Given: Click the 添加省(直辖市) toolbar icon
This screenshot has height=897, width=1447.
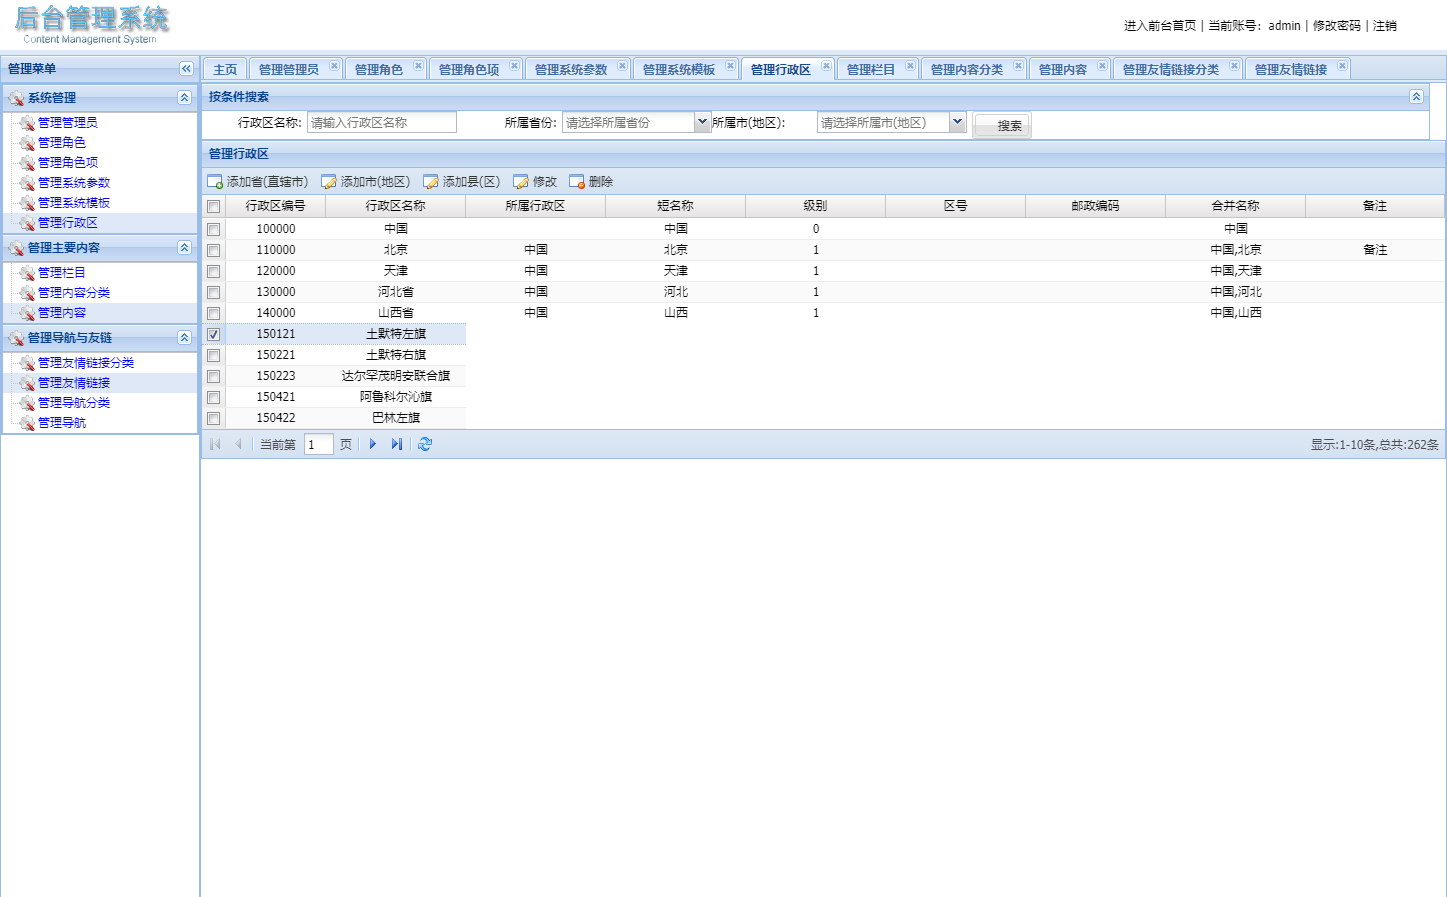Looking at the screenshot, I should pos(215,182).
